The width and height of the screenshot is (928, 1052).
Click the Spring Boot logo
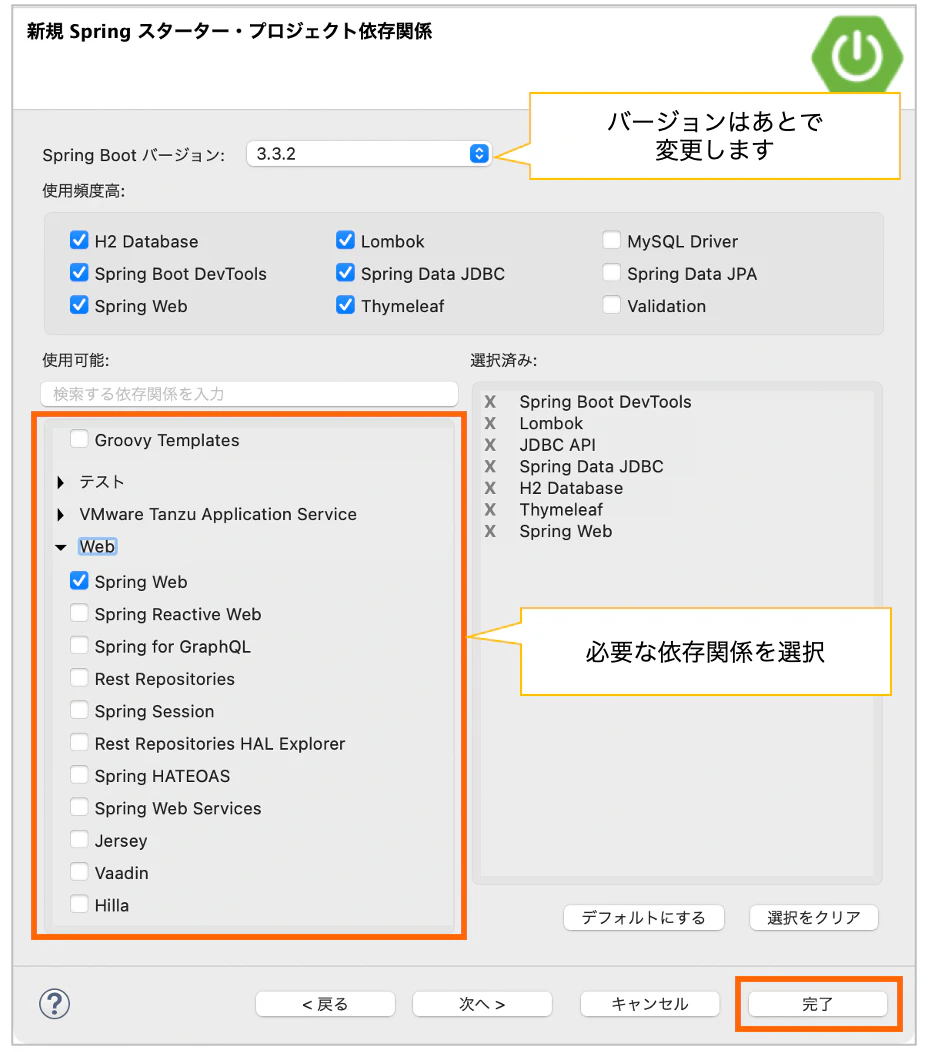[x=857, y=55]
